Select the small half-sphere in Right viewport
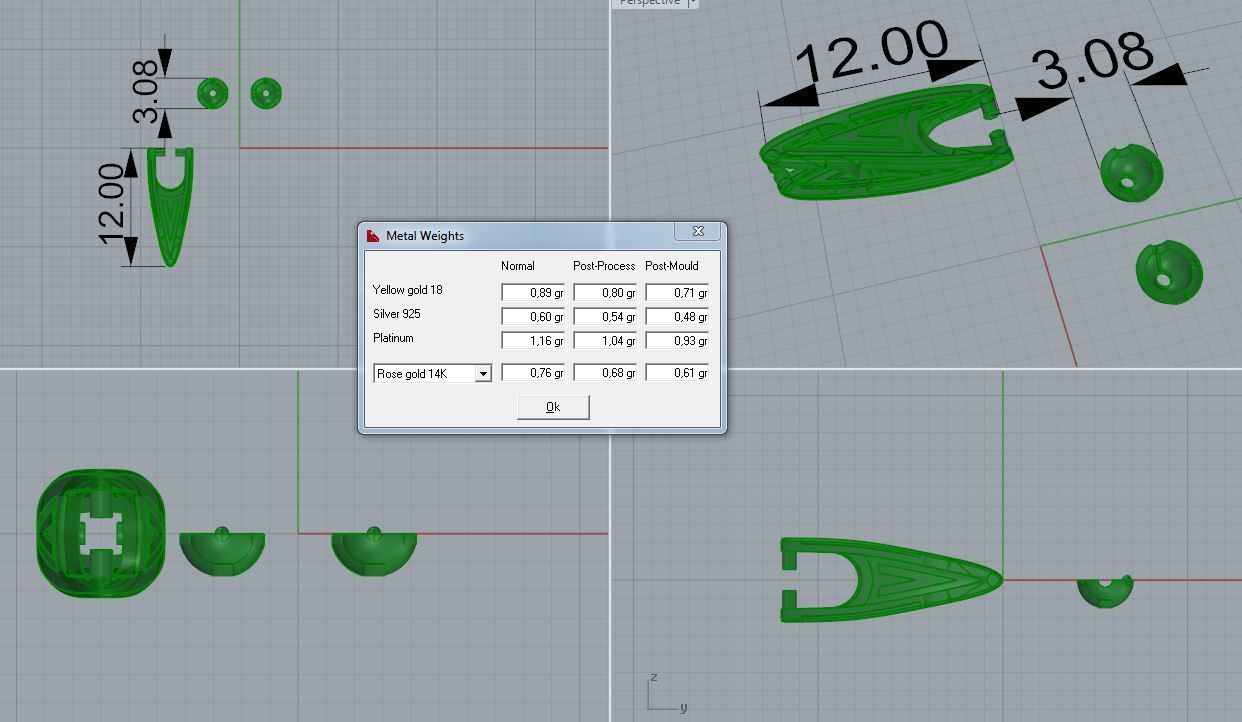This screenshot has width=1242, height=722. (x=1105, y=591)
